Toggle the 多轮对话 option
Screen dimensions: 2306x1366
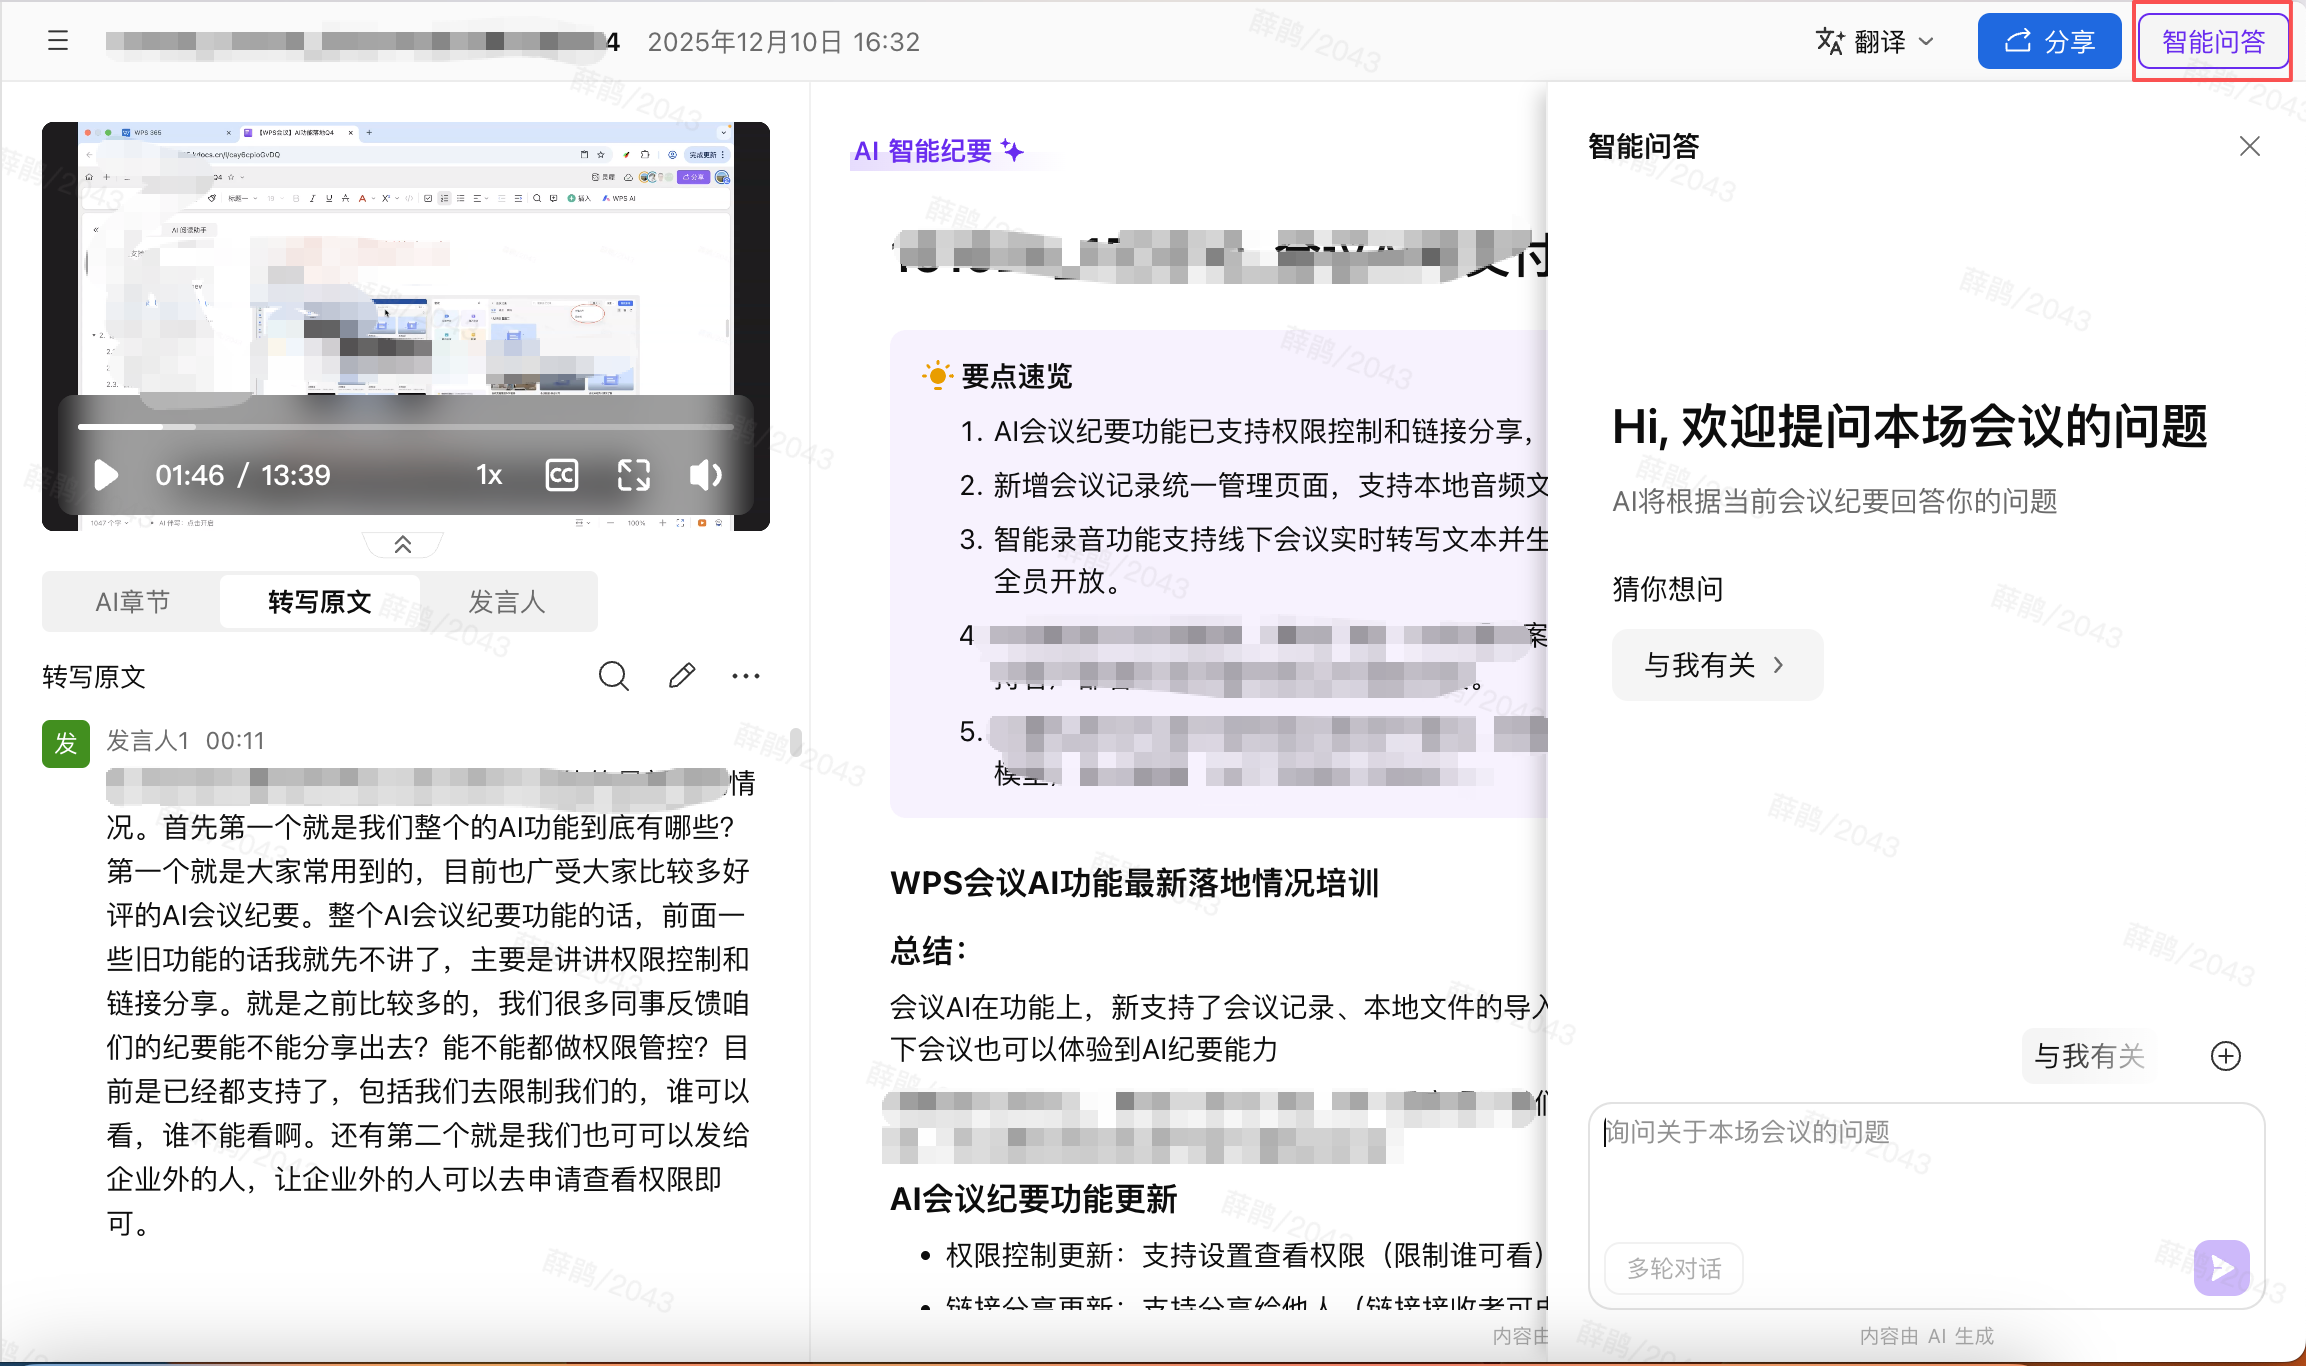coord(1674,1269)
